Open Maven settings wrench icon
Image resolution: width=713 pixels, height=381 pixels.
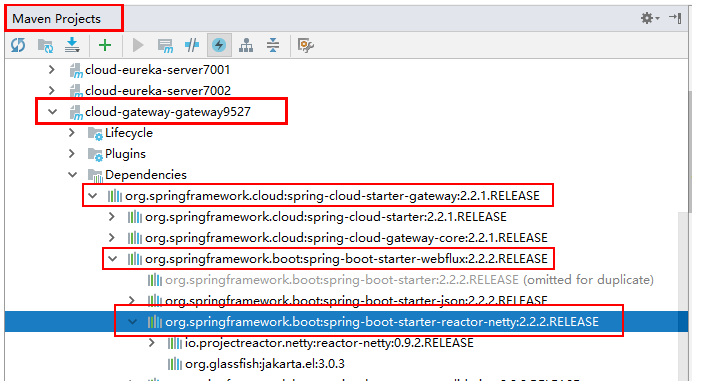pos(306,45)
